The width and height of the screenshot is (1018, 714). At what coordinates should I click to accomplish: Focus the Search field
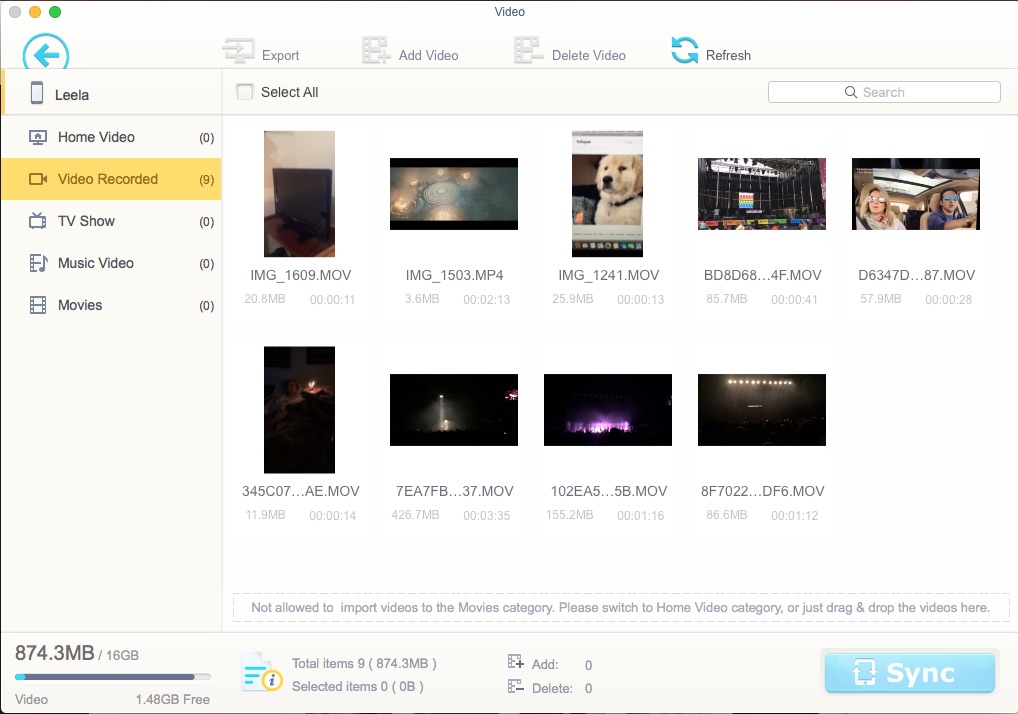click(x=884, y=92)
